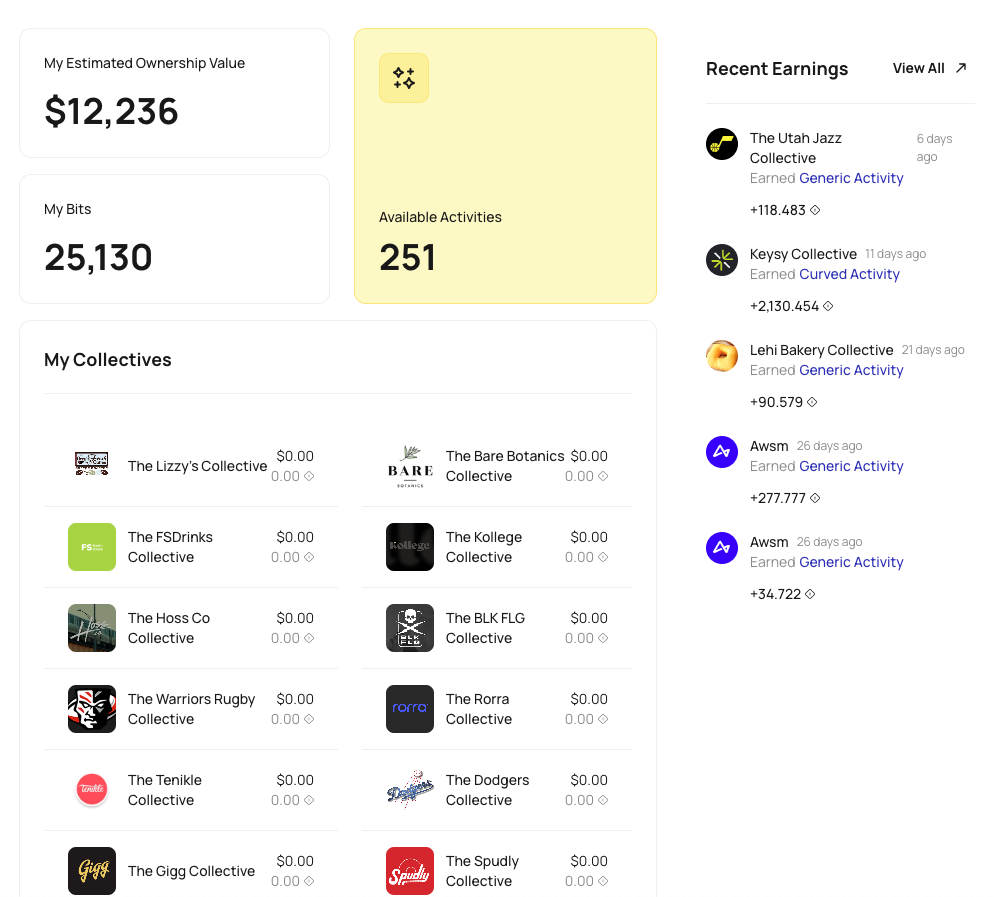Open The Tenikle Collective name
Viewport: 994px width, 897px height.
pos(165,790)
